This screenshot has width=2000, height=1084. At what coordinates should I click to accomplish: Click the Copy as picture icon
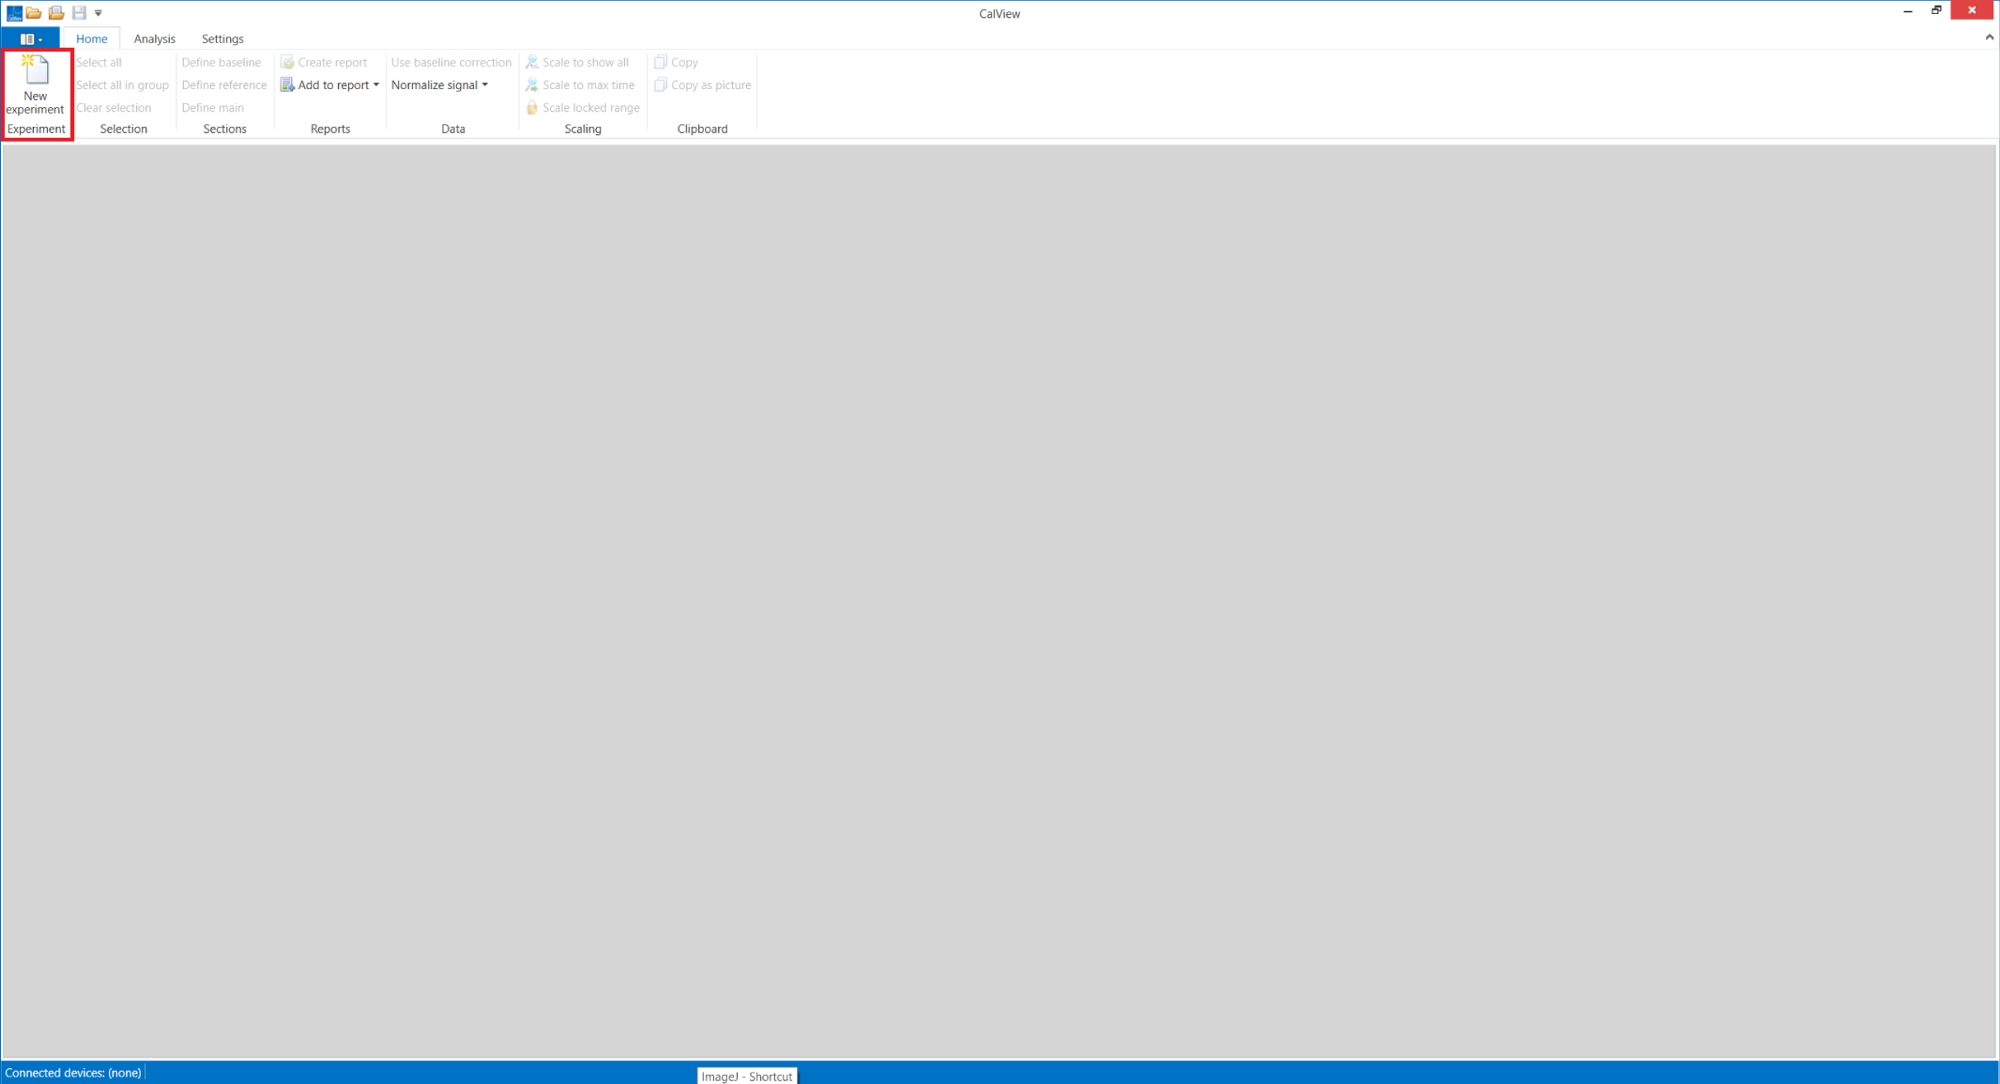point(660,85)
